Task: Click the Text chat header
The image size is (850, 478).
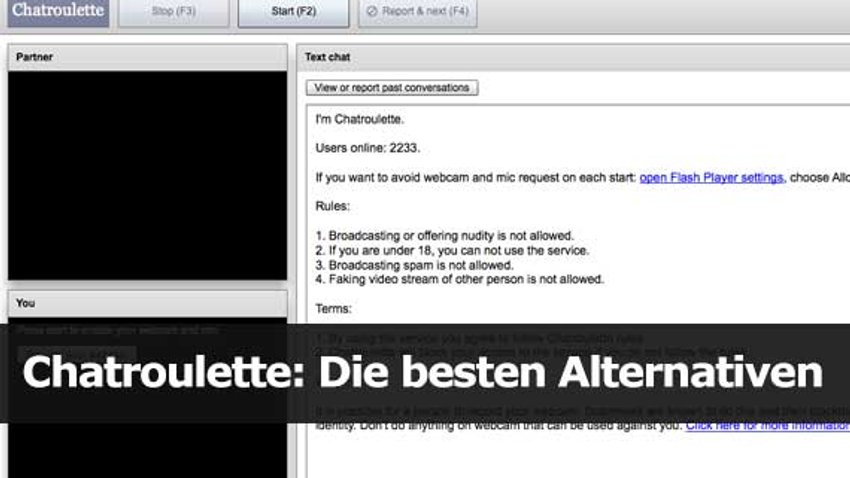Action: (x=574, y=57)
